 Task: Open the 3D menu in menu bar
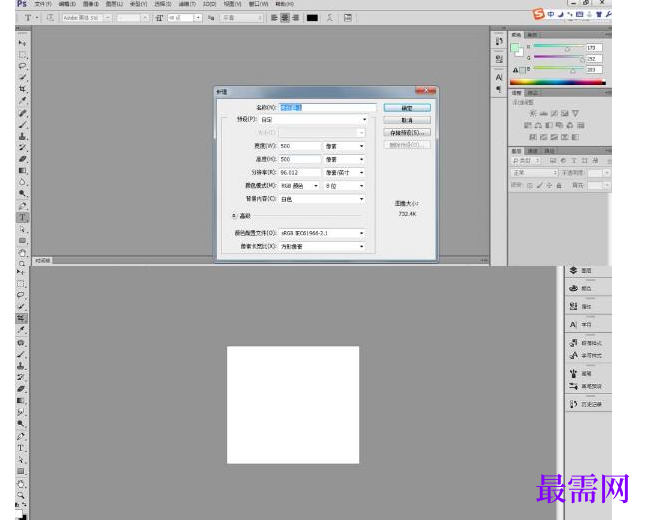(x=209, y=4)
